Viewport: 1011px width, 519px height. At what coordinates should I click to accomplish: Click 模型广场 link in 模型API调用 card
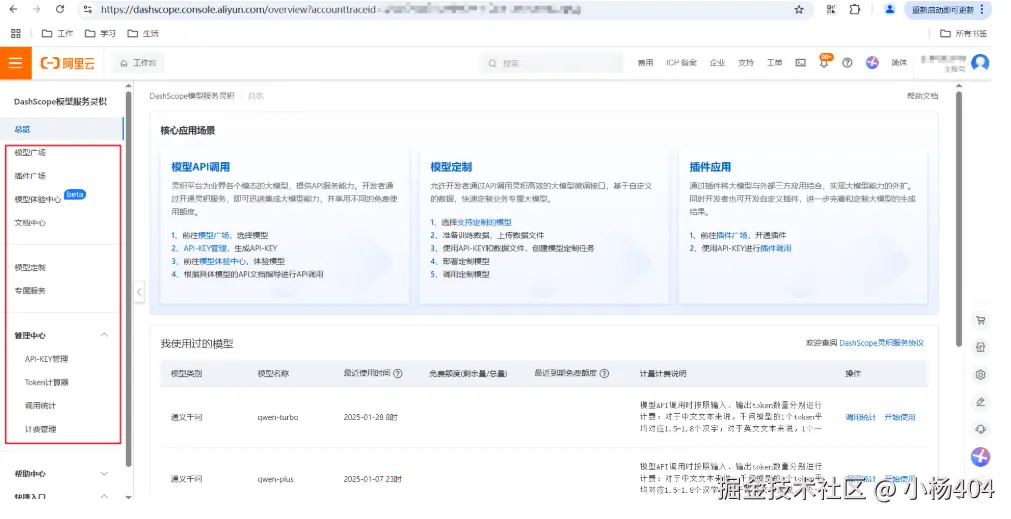214,235
